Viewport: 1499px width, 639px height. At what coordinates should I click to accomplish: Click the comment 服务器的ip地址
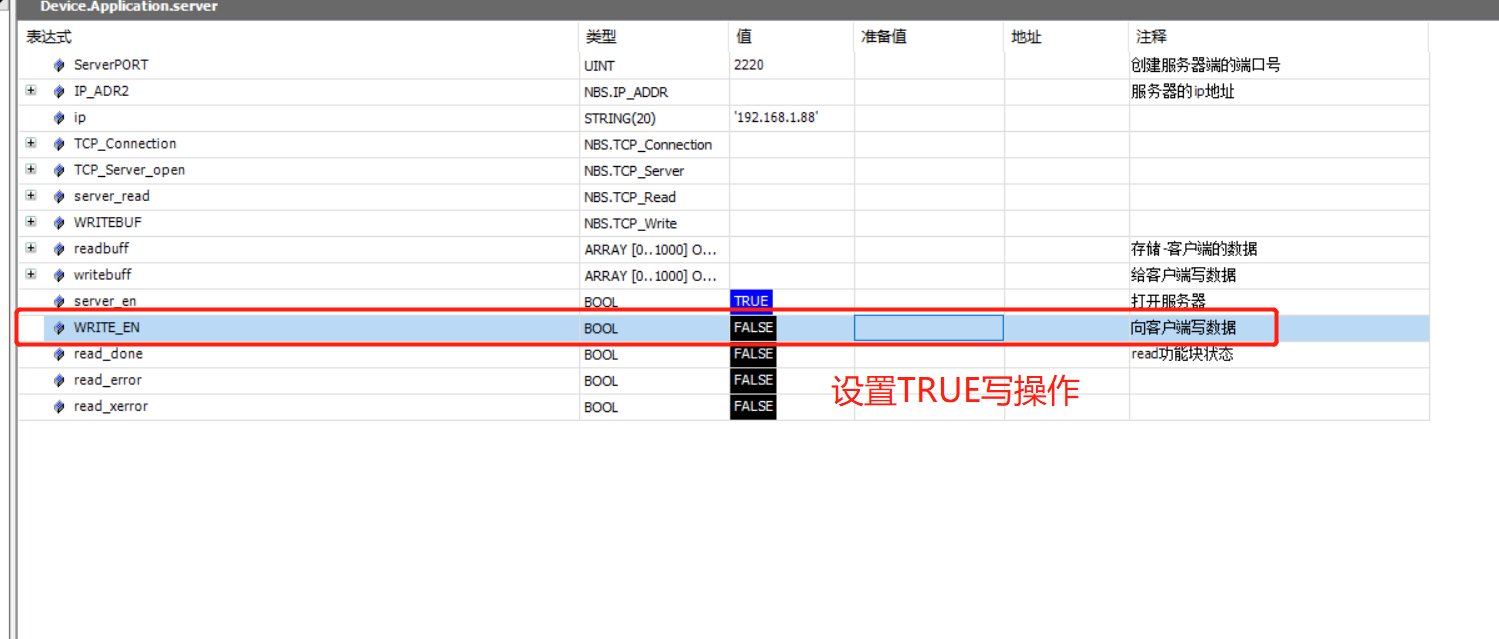pos(1182,91)
